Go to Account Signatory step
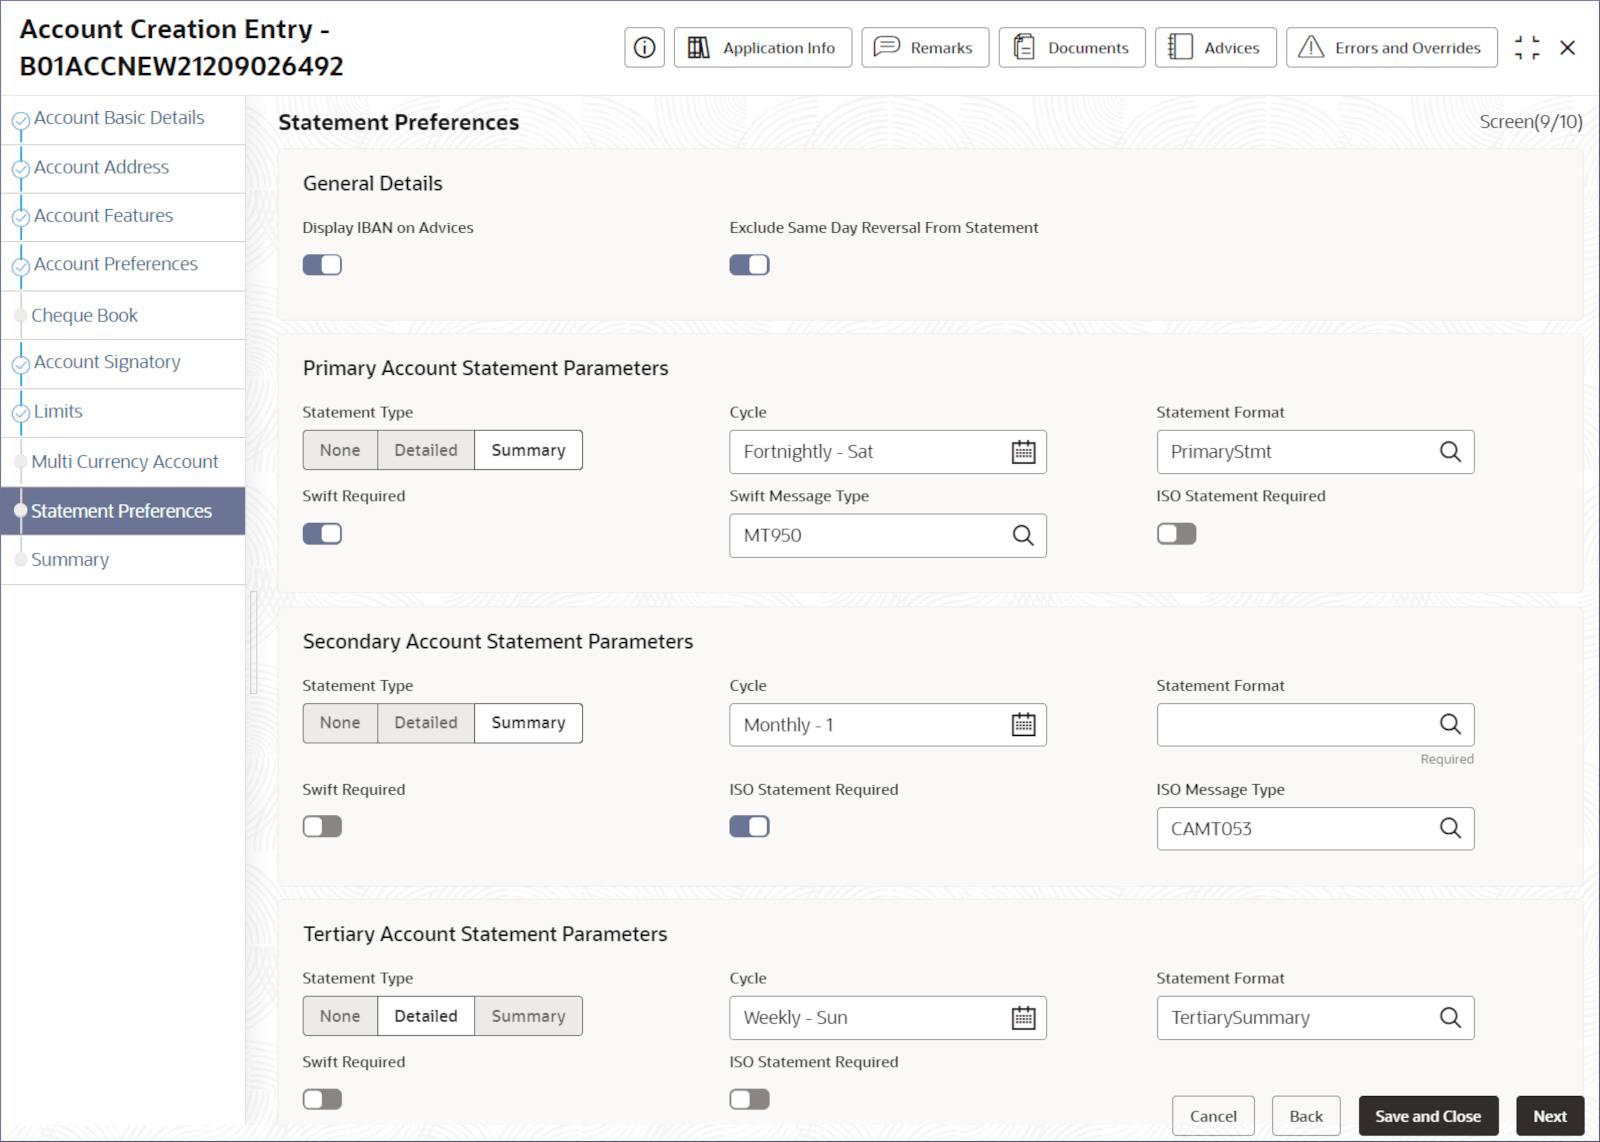 pyautogui.click(x=107, y=362)
